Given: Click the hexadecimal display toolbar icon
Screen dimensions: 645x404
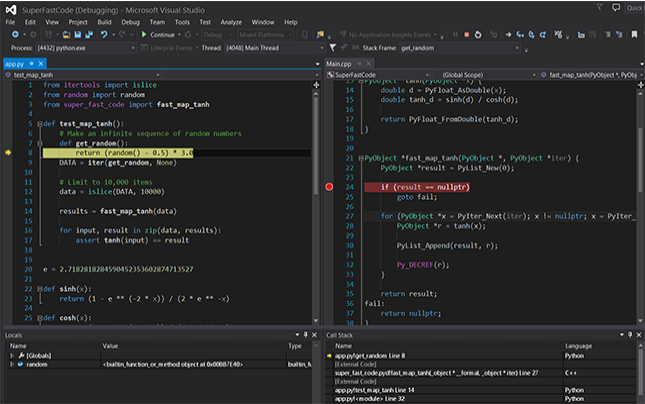Looking at the screenshot, I should [x=558, y=35].
